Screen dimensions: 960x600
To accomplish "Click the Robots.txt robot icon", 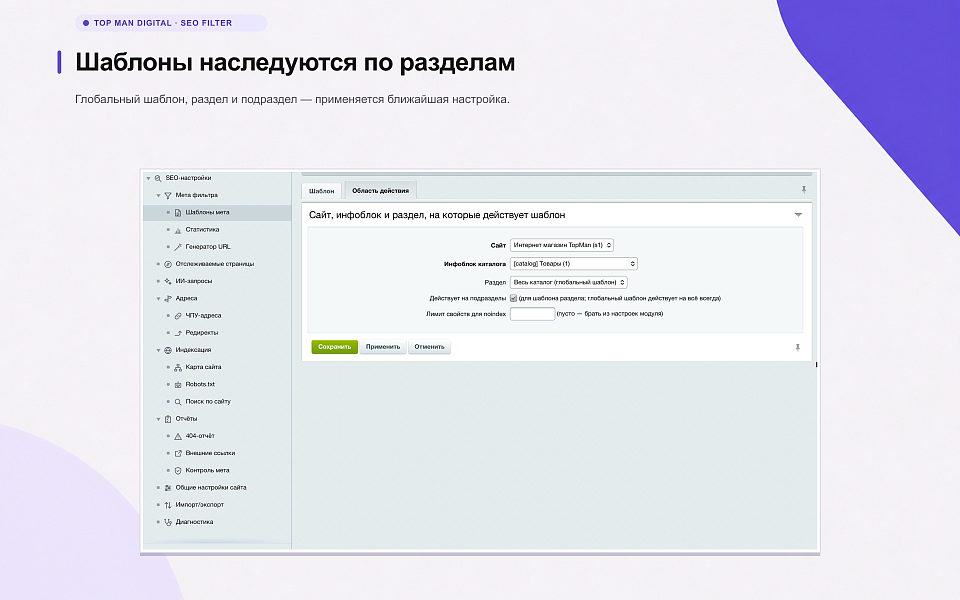I will [x=178, y=384].
